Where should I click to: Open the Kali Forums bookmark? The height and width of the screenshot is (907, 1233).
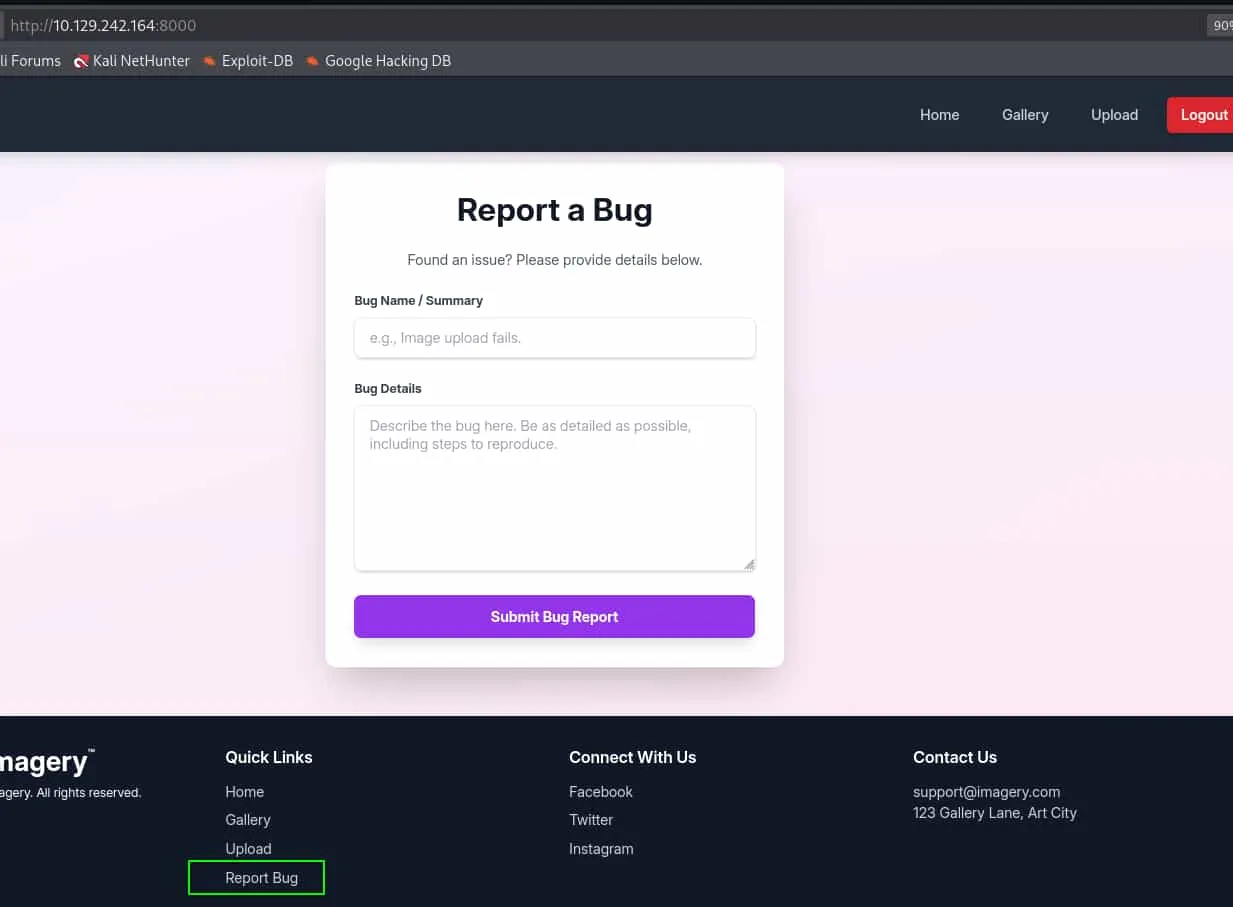[30, 61]
